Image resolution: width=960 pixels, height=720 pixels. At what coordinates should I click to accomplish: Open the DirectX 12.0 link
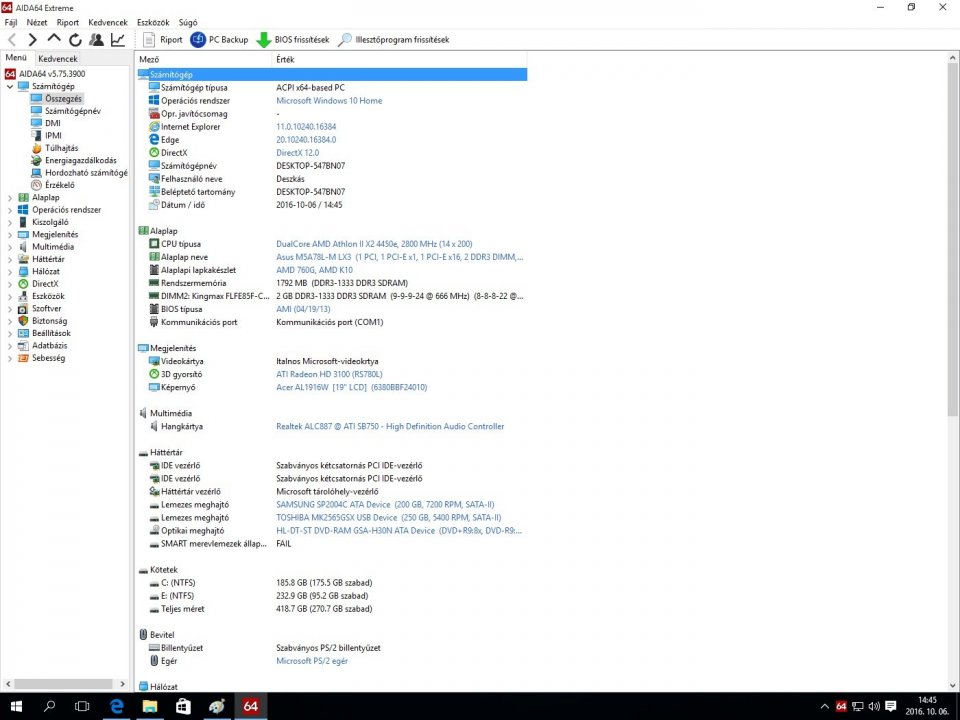[x=298, y=152]
